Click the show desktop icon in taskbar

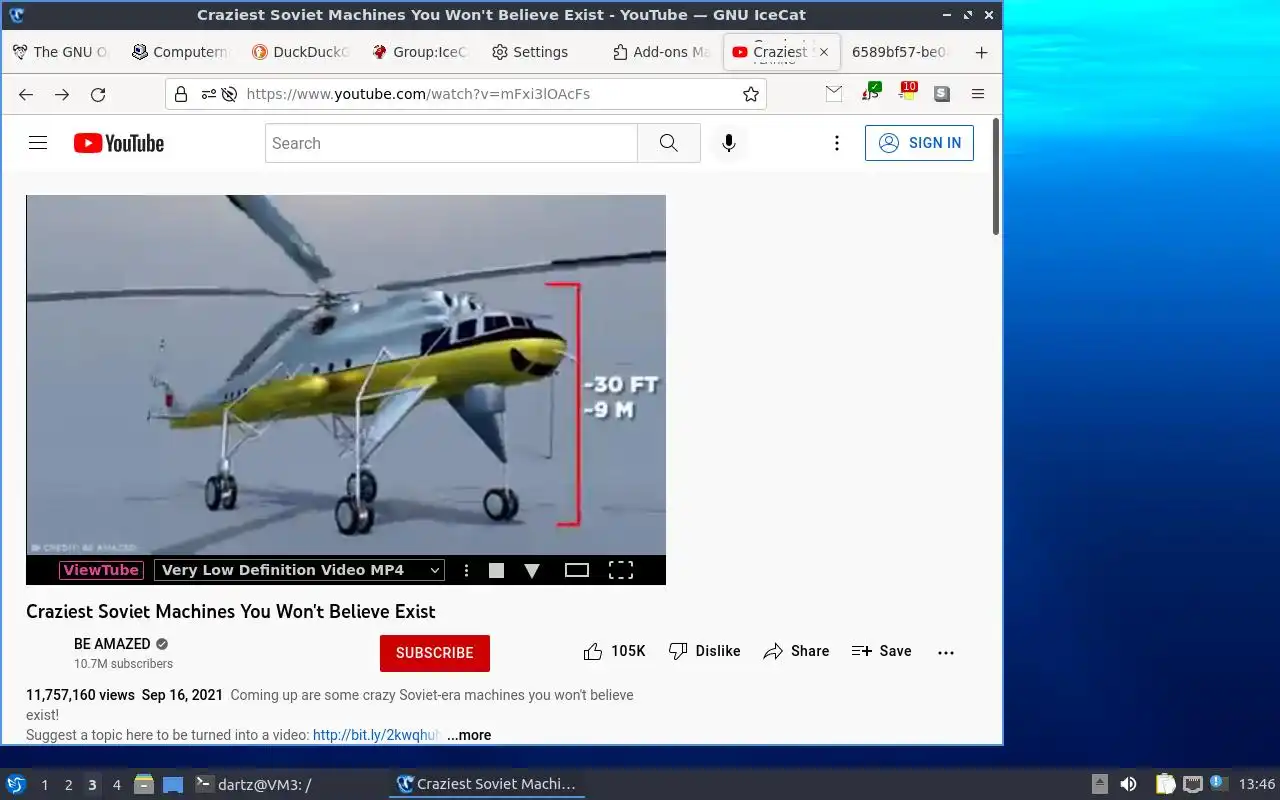[173, 784]
